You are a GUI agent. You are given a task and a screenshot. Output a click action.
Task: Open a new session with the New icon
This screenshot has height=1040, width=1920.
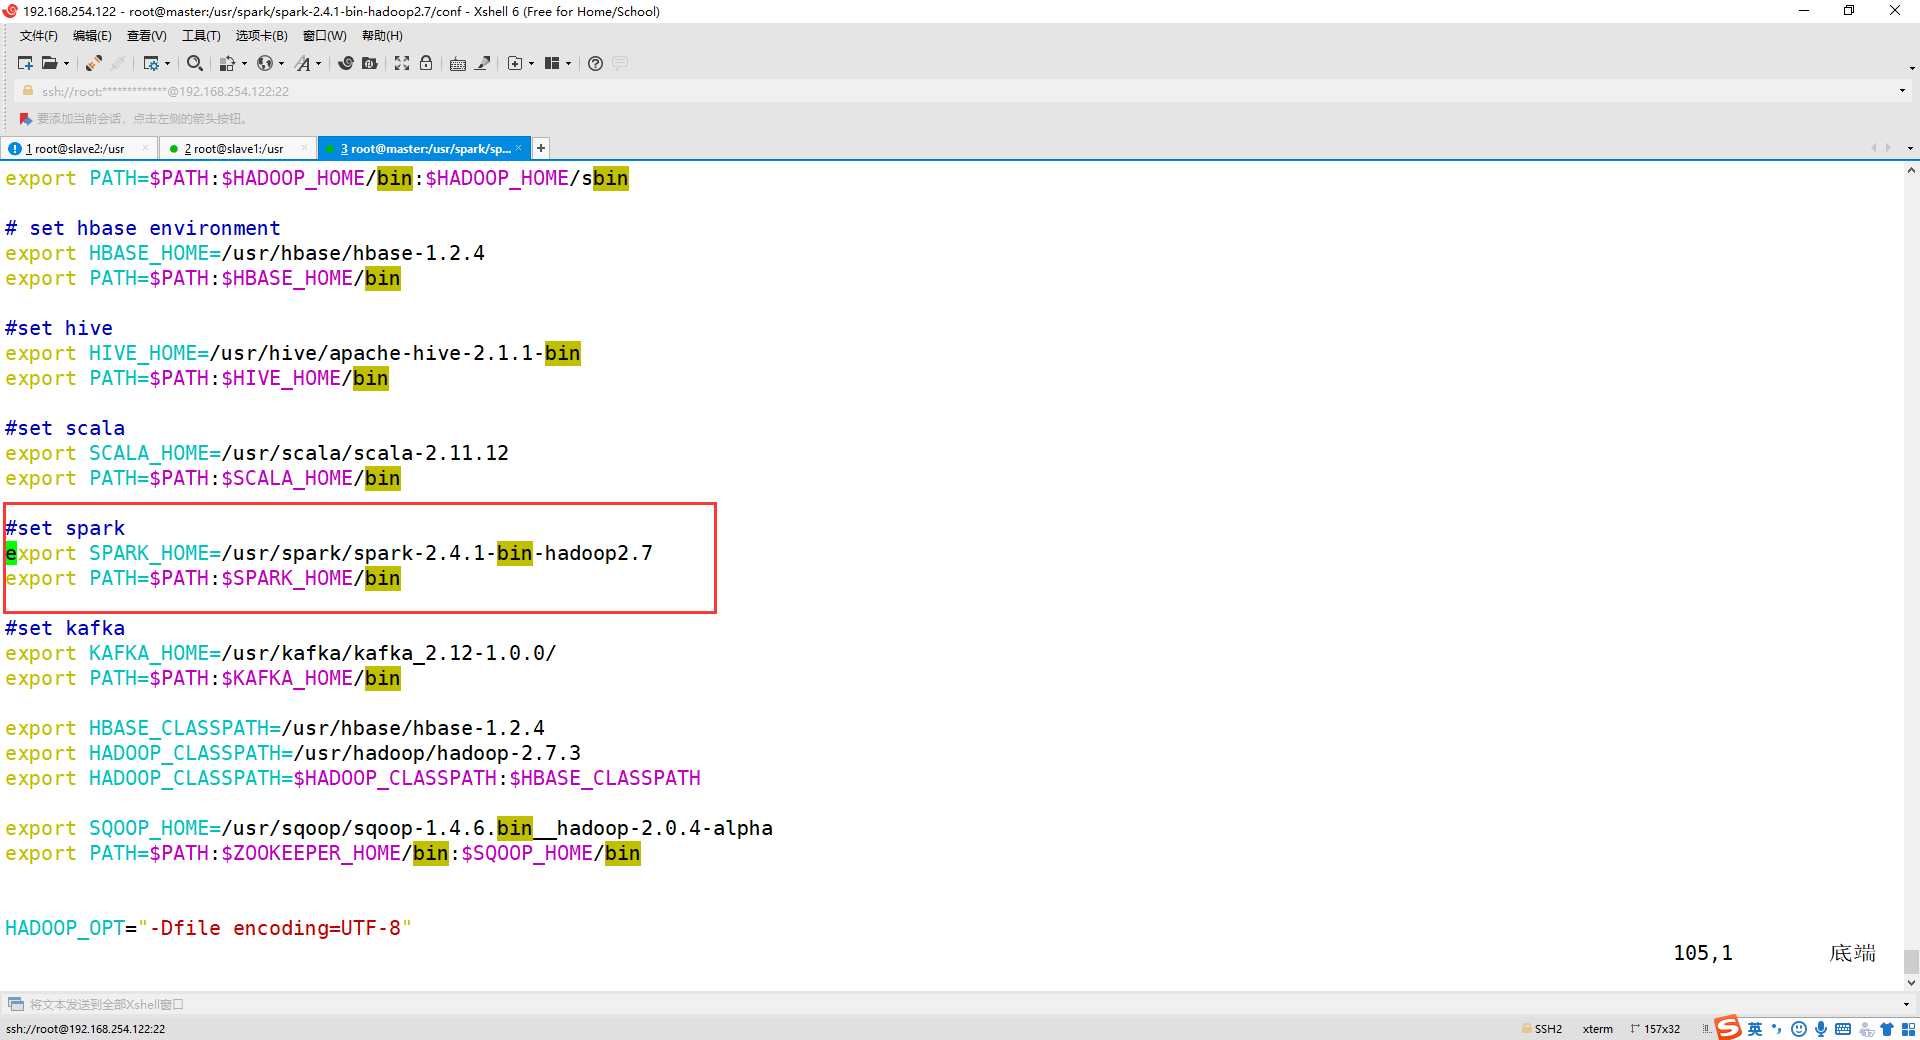click(24, 63)
